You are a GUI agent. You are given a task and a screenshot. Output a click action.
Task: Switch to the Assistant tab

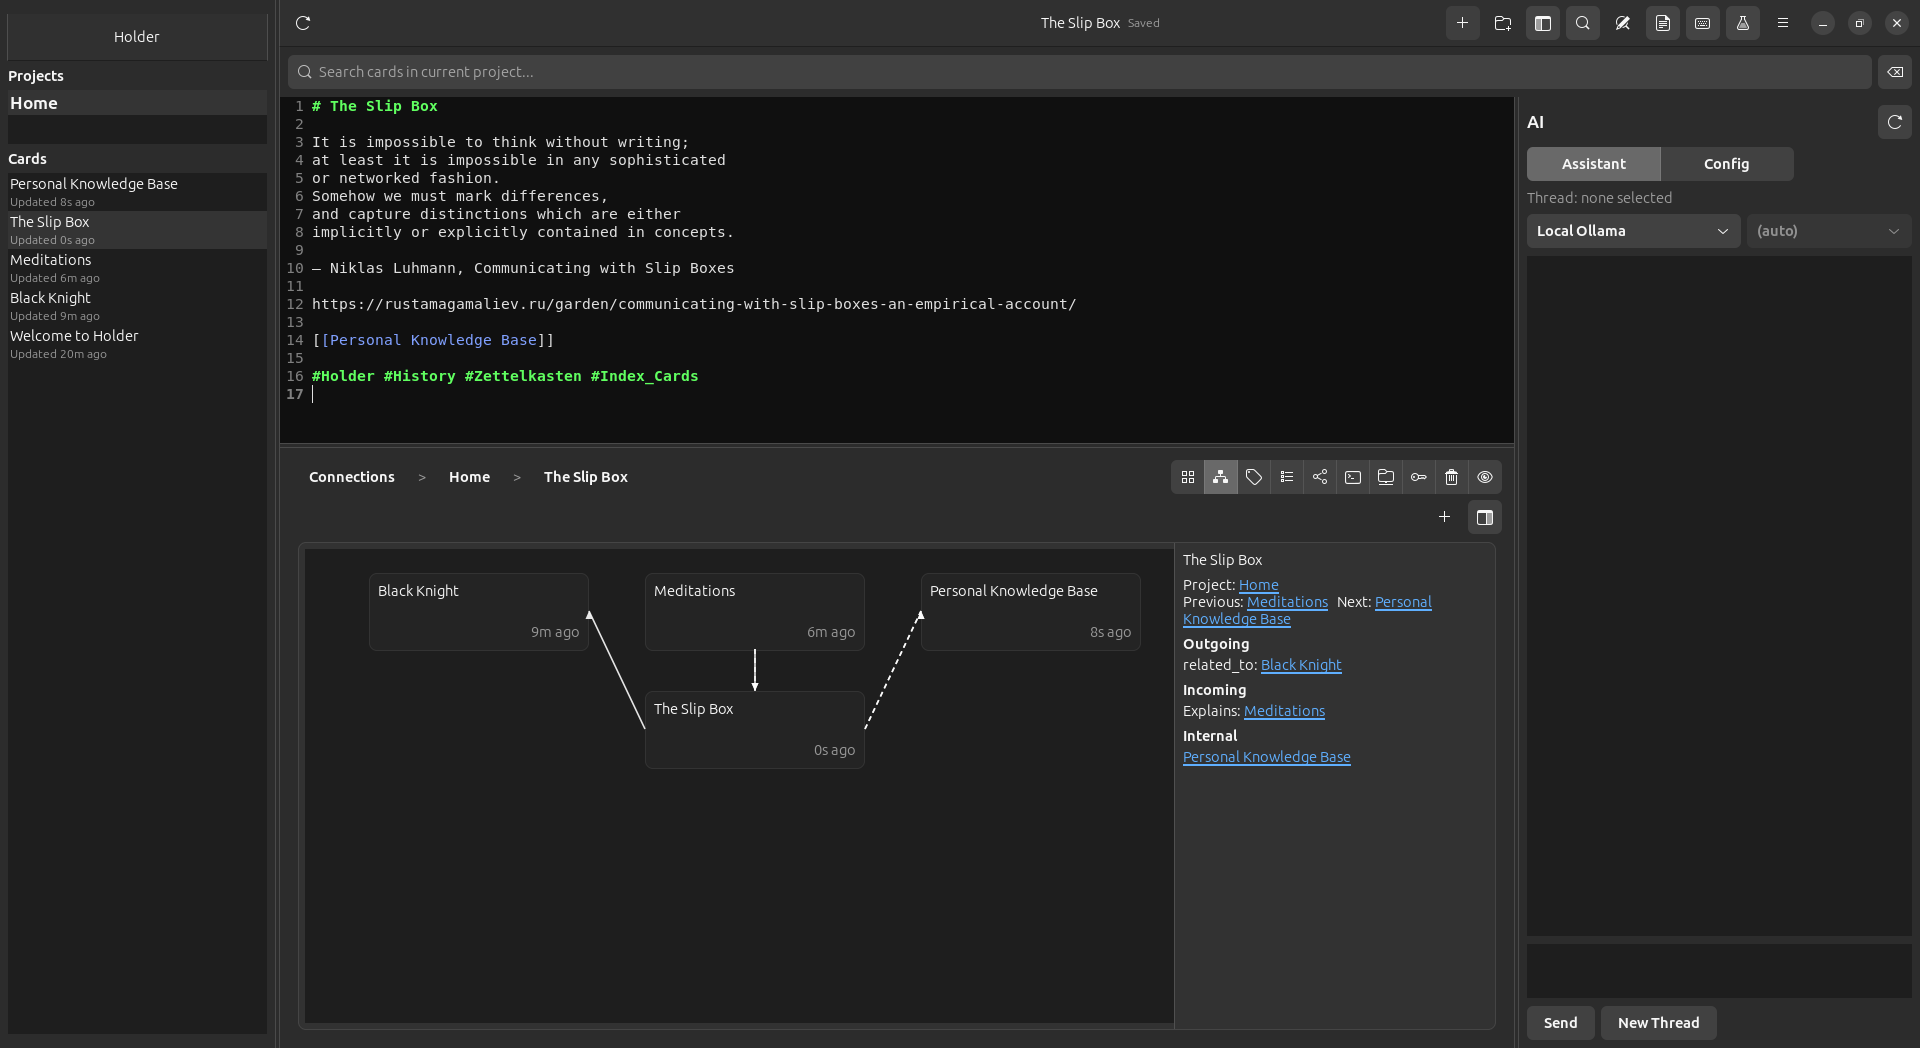(1594, 164)
